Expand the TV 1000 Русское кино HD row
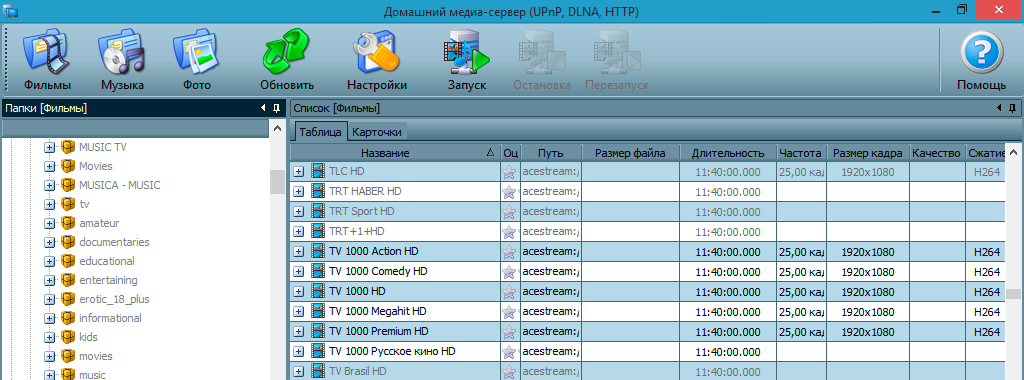 pyautogui.click(x=298, y=351)
